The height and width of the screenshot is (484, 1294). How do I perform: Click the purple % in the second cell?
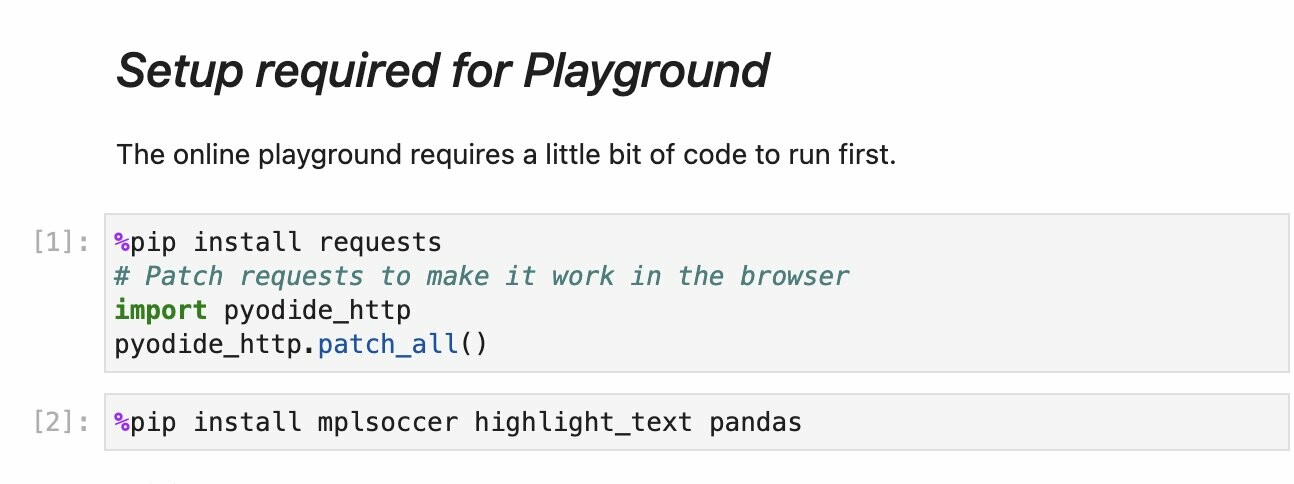(x=122, y=423)
